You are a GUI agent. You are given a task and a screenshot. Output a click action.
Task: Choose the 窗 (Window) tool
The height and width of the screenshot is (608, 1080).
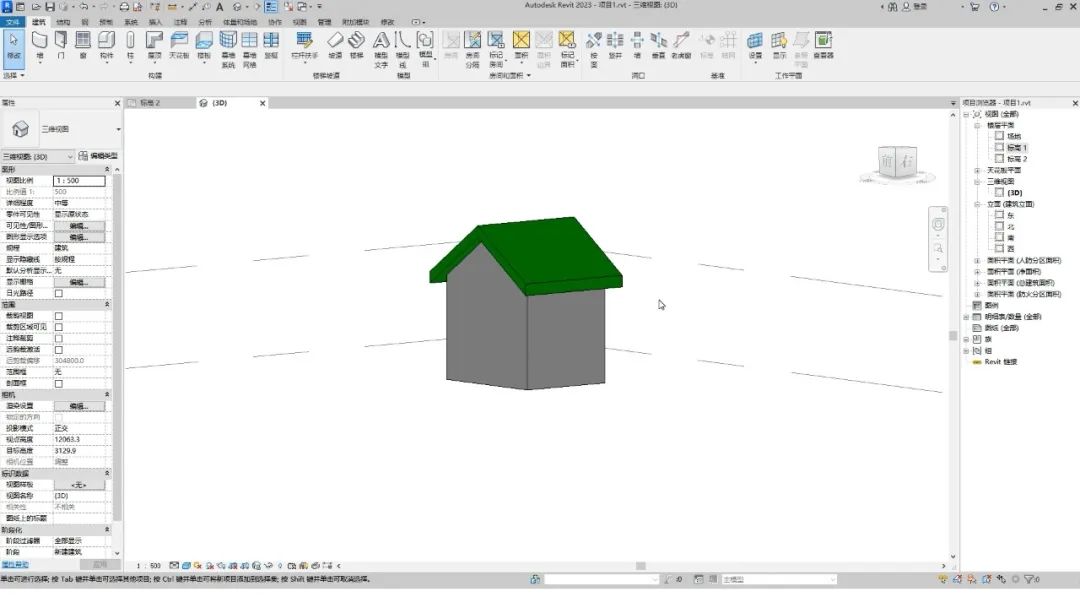coord(83,45)
